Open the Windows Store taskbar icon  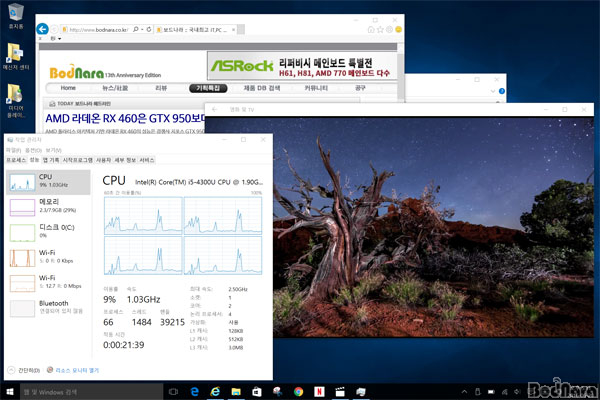[257, 392]
